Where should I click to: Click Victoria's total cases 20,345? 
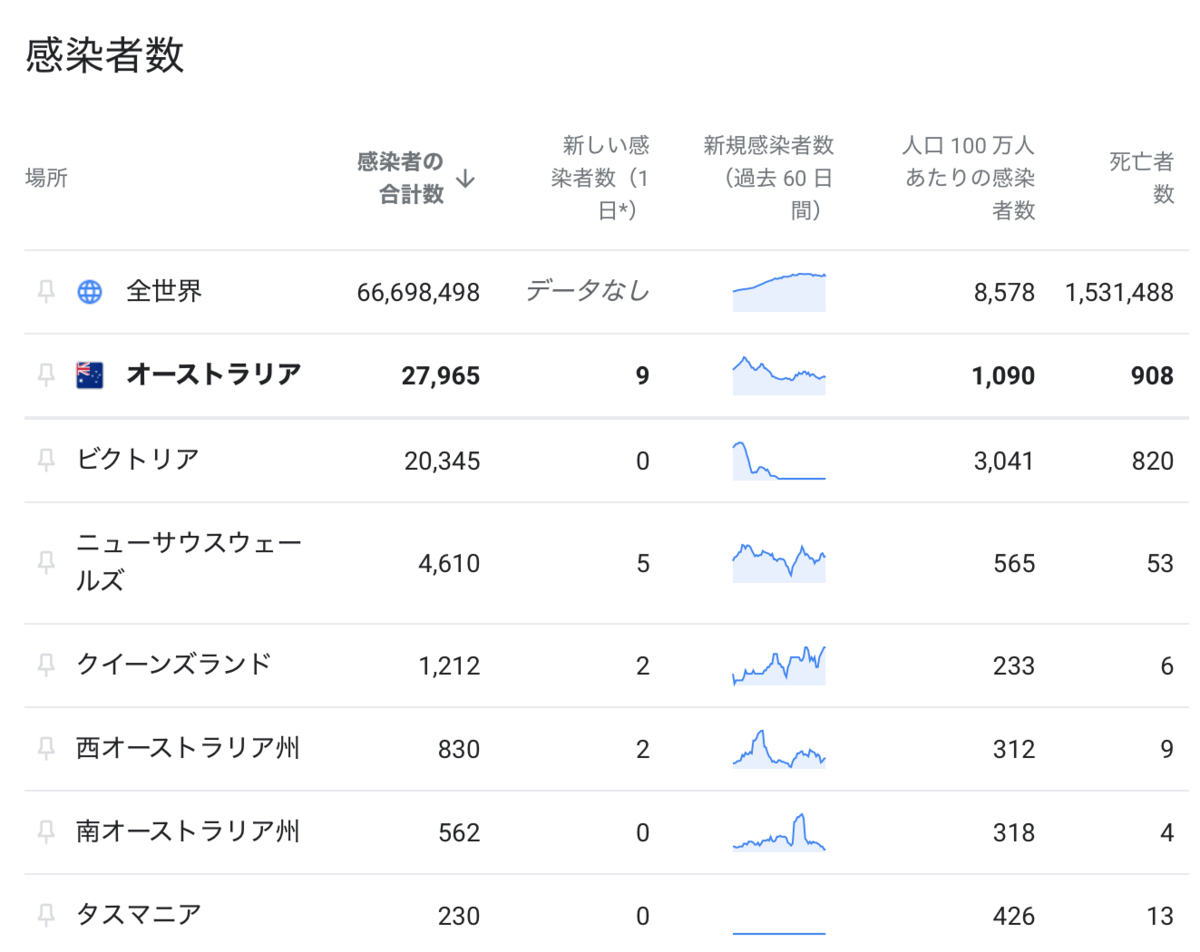click(442, 461)
